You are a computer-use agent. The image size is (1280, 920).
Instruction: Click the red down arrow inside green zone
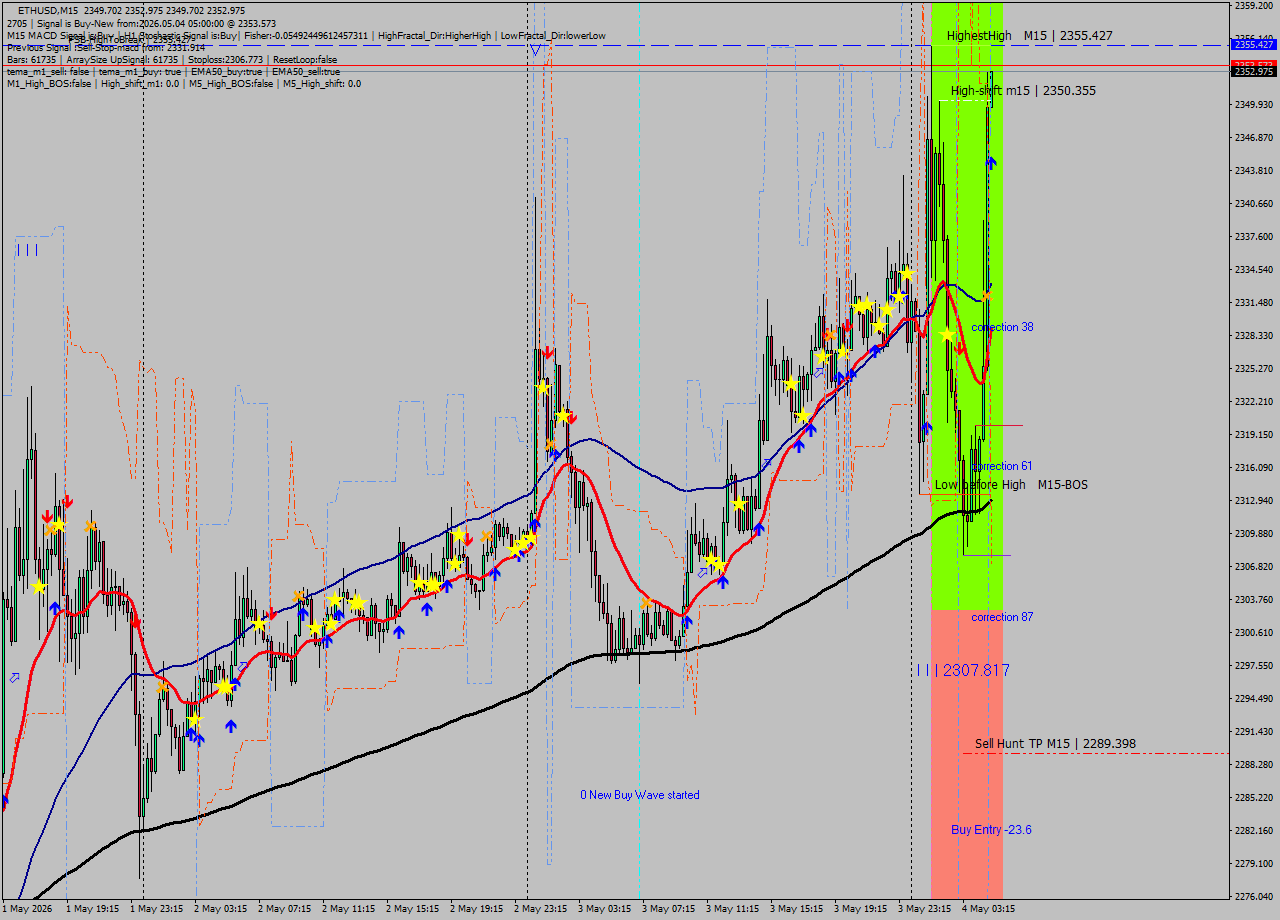tap(959, 347)
